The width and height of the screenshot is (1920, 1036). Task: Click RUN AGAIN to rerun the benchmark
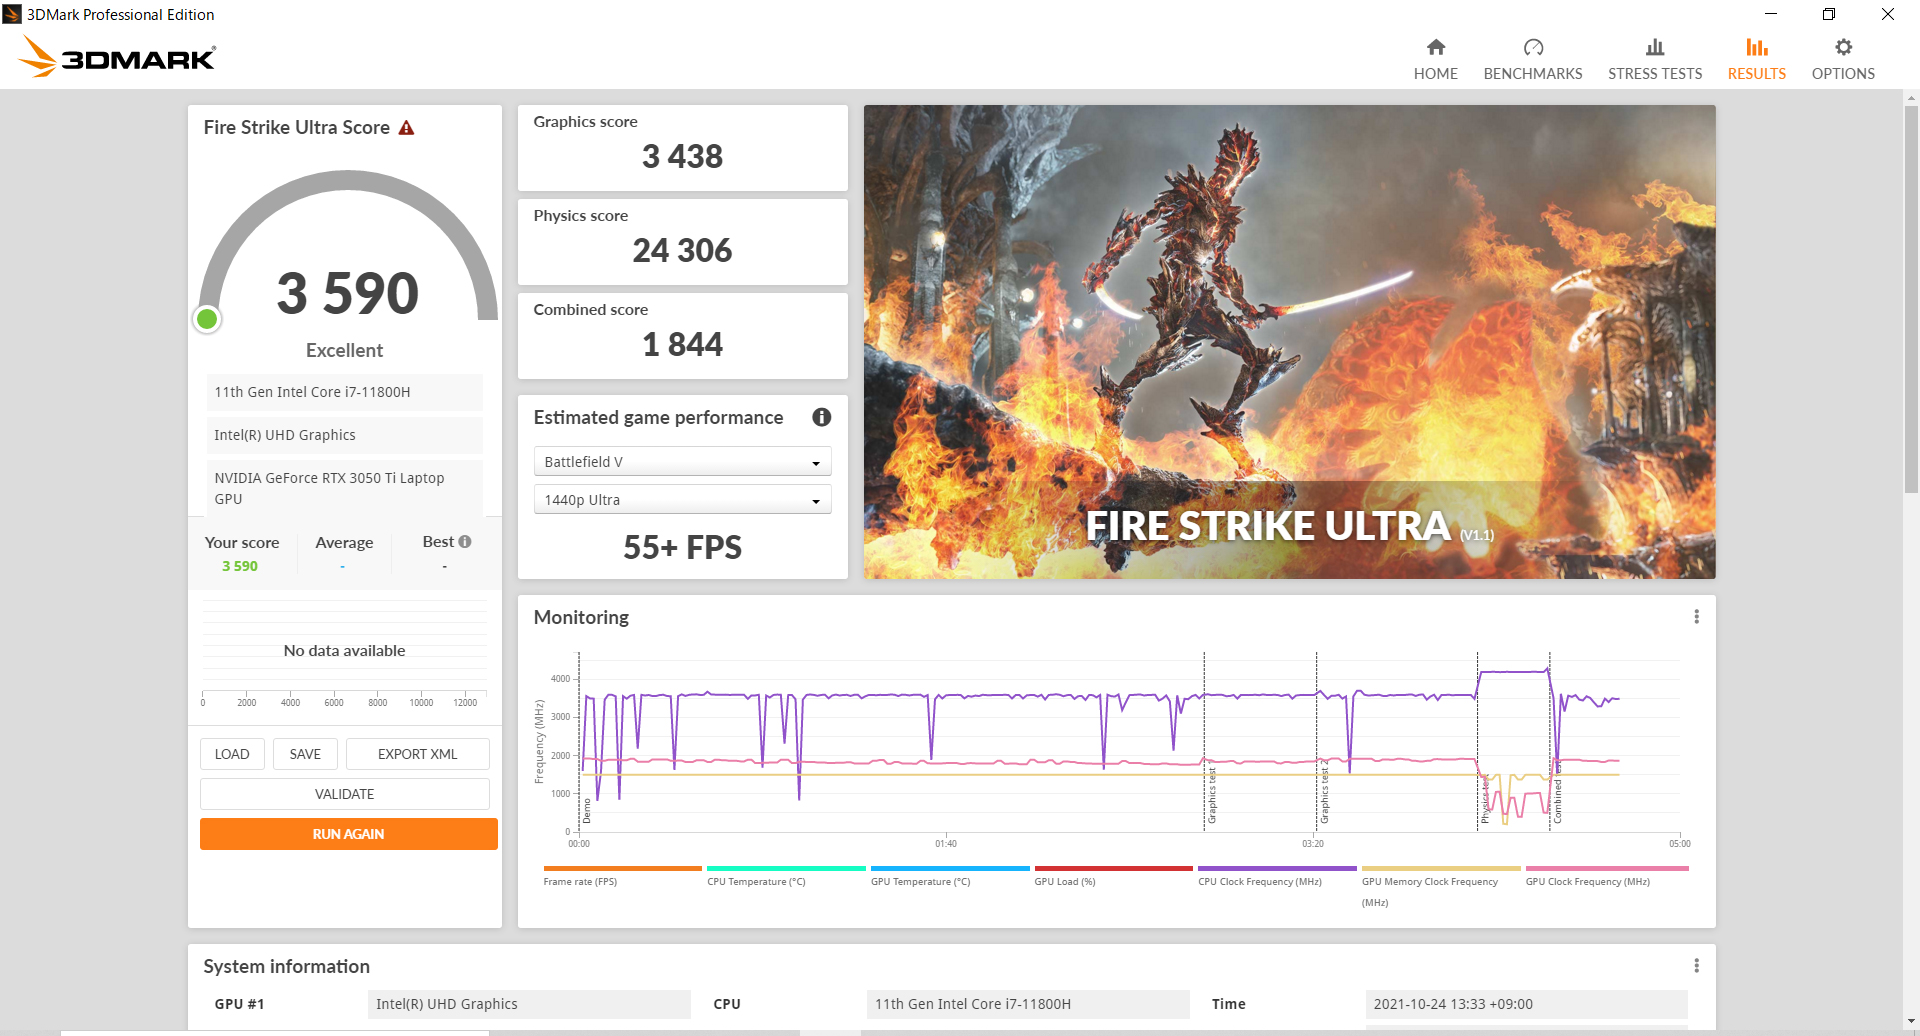[x=348, y=834]
